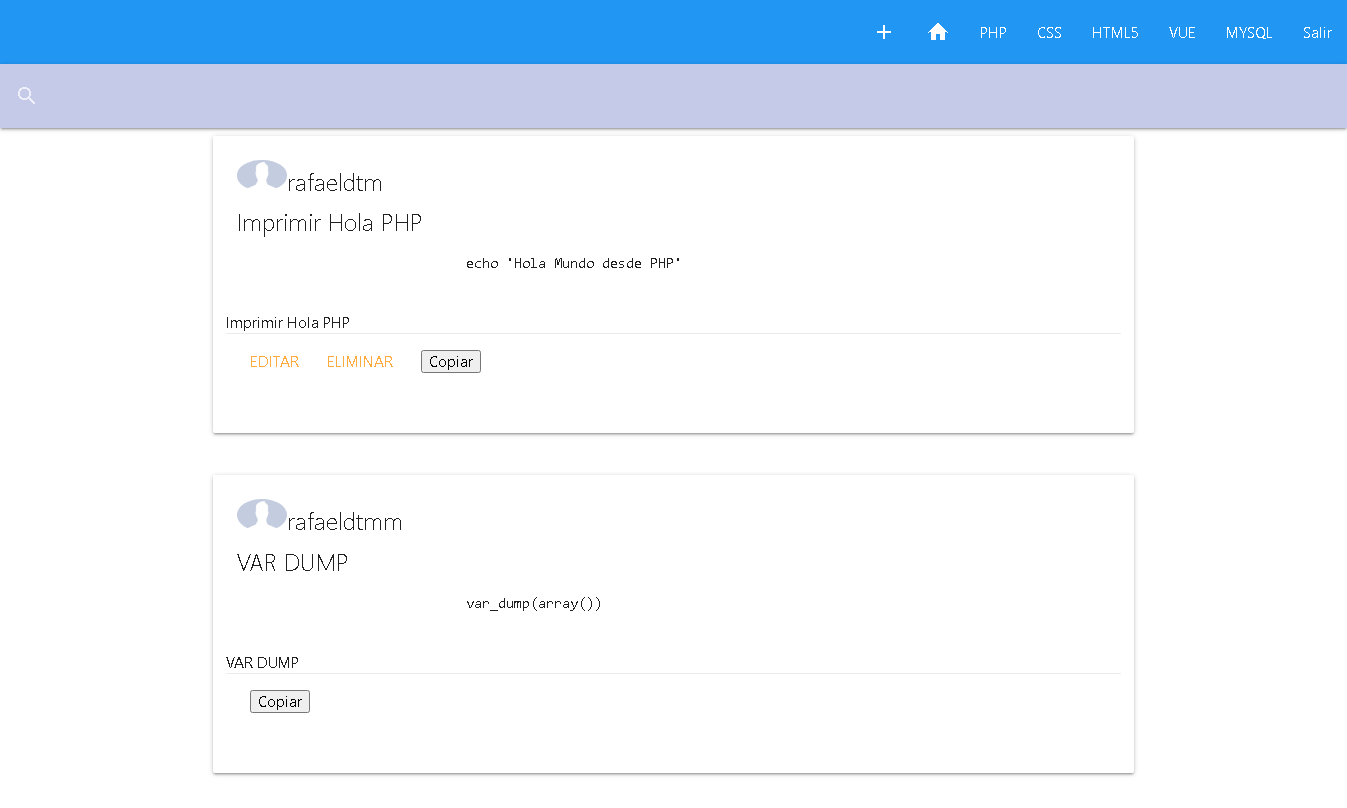Viewport: 1347px width, 808px height.
Task: Copy the echo Hola Mundo snippet
Action: click(451, 362)
